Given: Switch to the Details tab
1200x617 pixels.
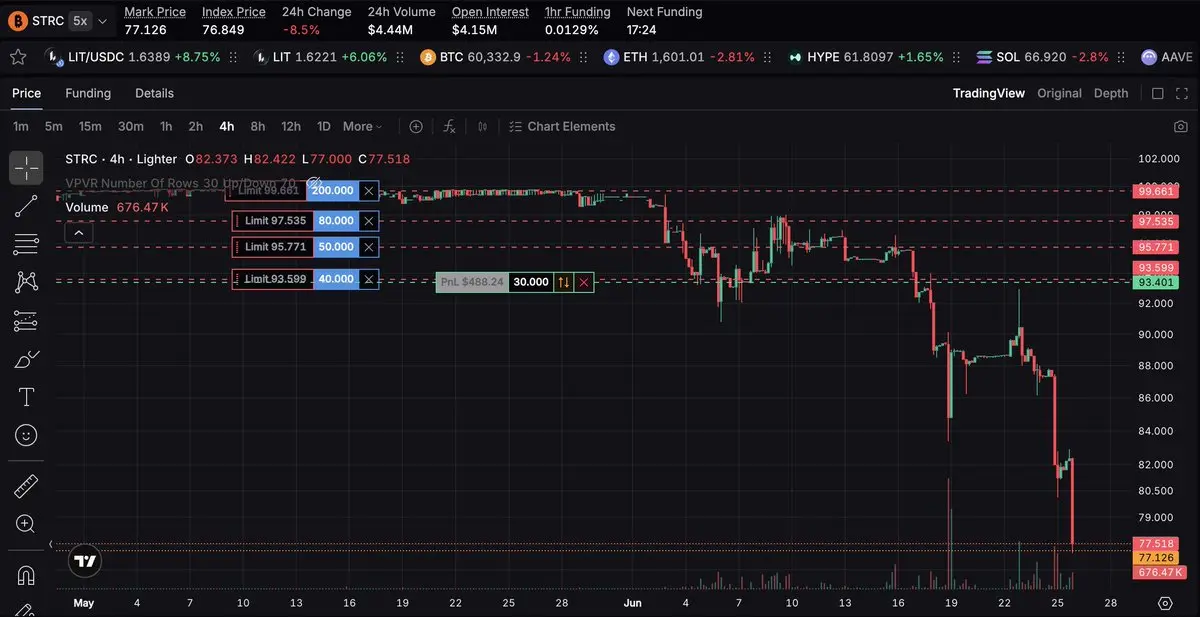Looking at the screenshot, I should [x=154, y=93].
